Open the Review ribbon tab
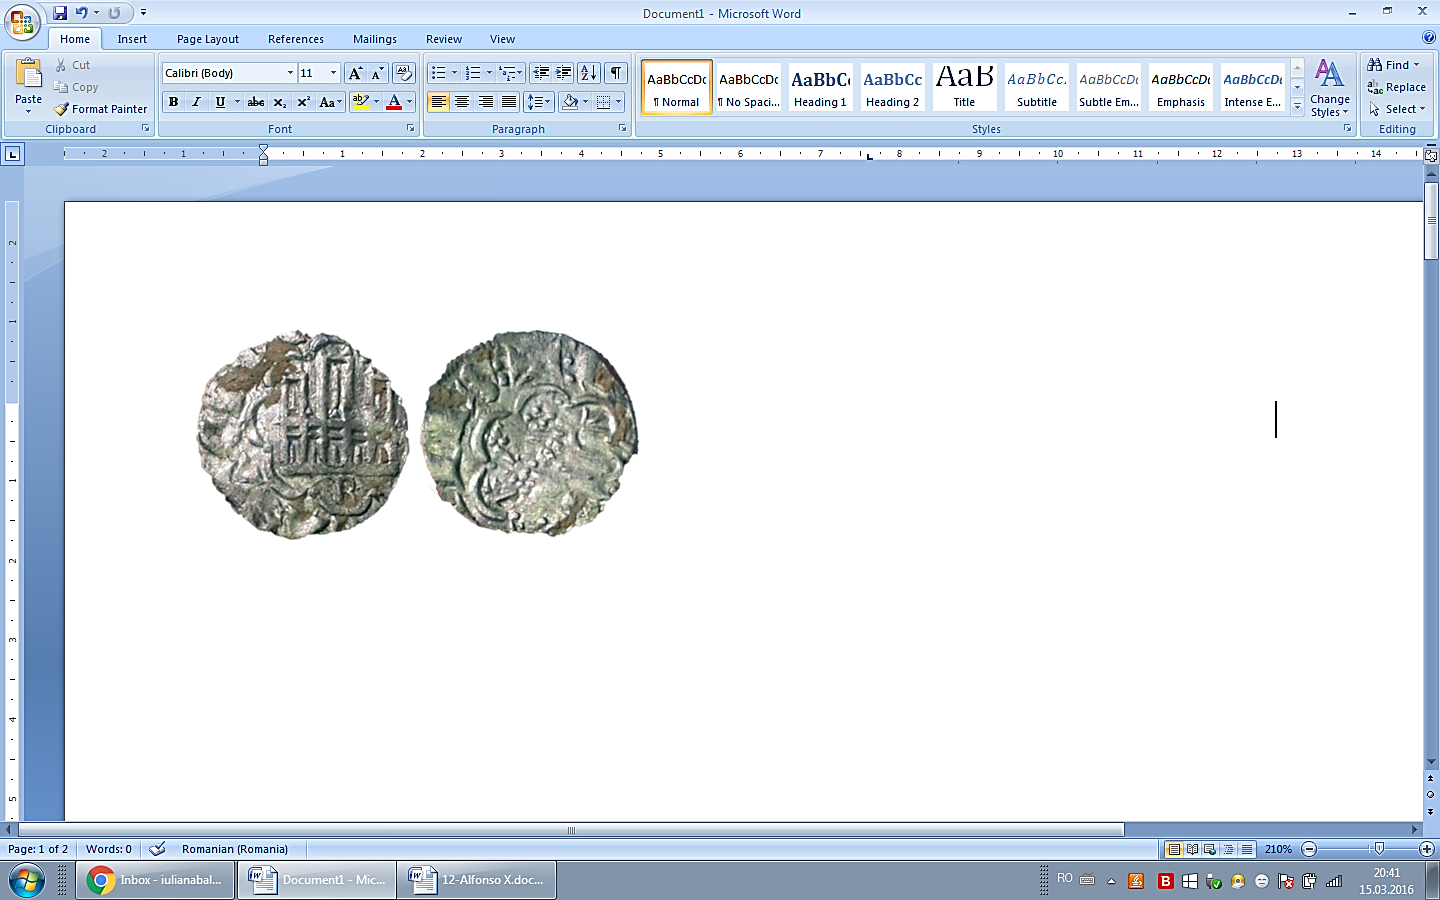Image resolution: width=1440 pixels, height=900 pixels. pos(443,39)
